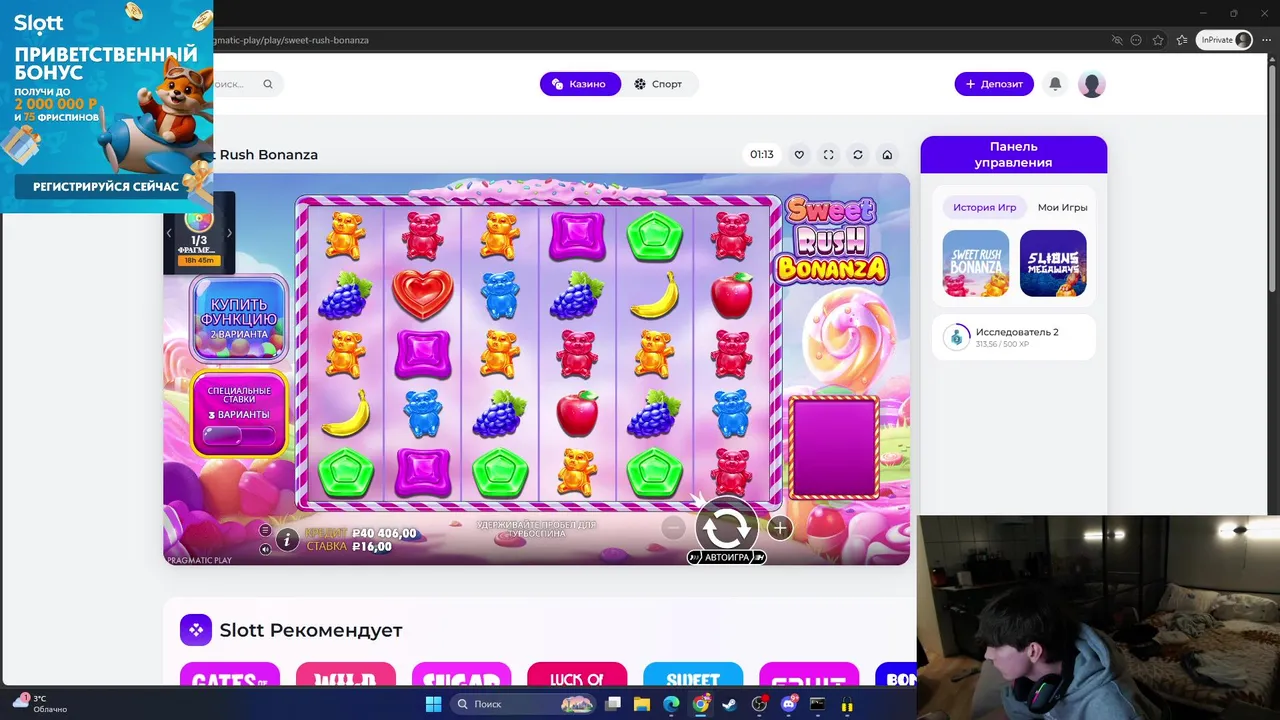Open the weather widget showing 3°C
1280x720 pixels.
coord(40,703)
